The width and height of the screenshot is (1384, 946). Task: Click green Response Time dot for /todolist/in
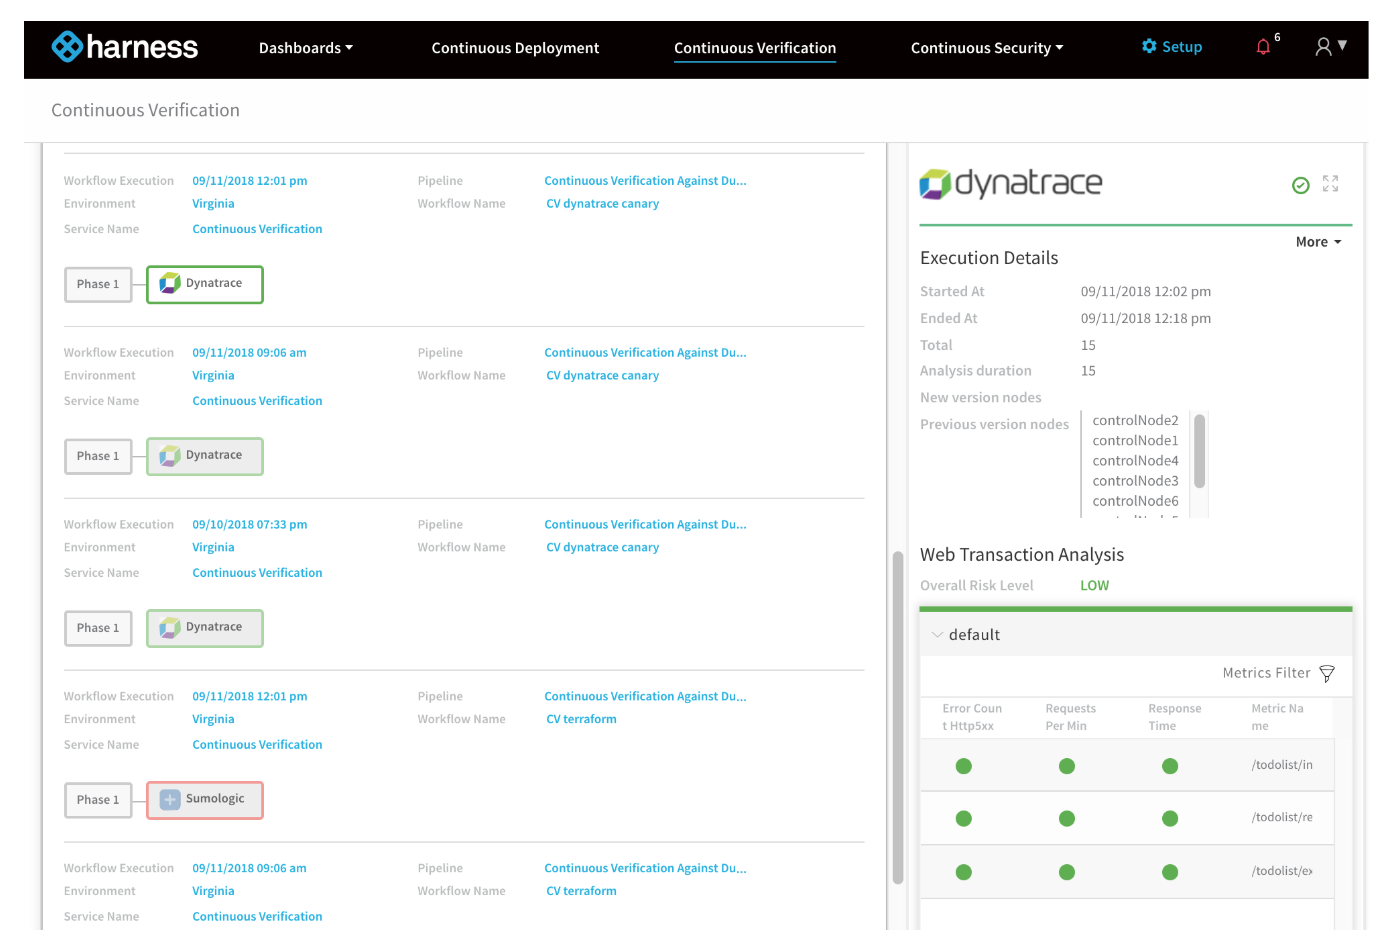coord(1170,766)
